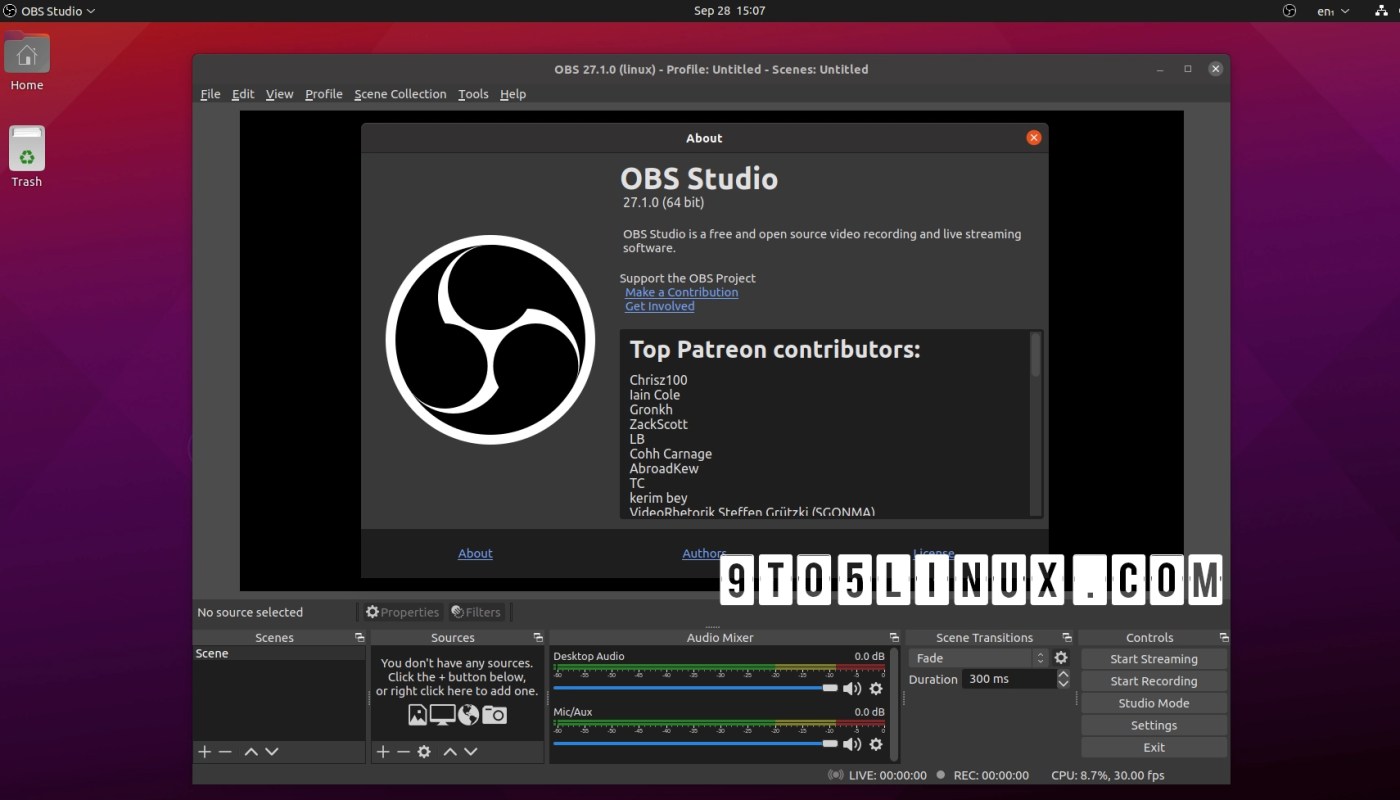Close the About dialog

(x=1034, y=138)
